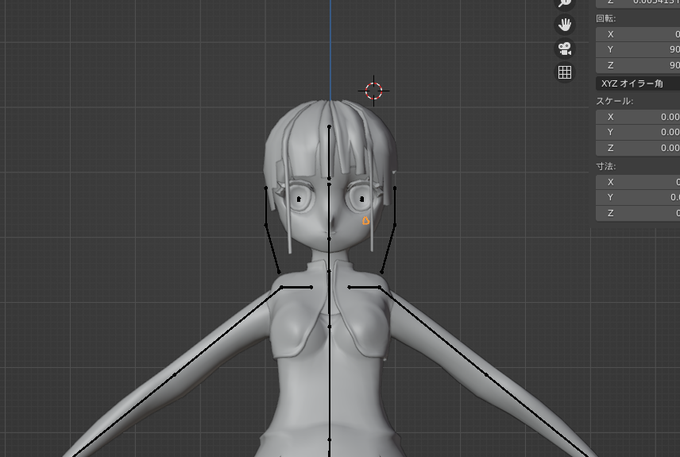Viewport: 680px width, 457px height.
Task: Edit the スケール Z value field
Action: pyautogui.click(x=638, y=148)
